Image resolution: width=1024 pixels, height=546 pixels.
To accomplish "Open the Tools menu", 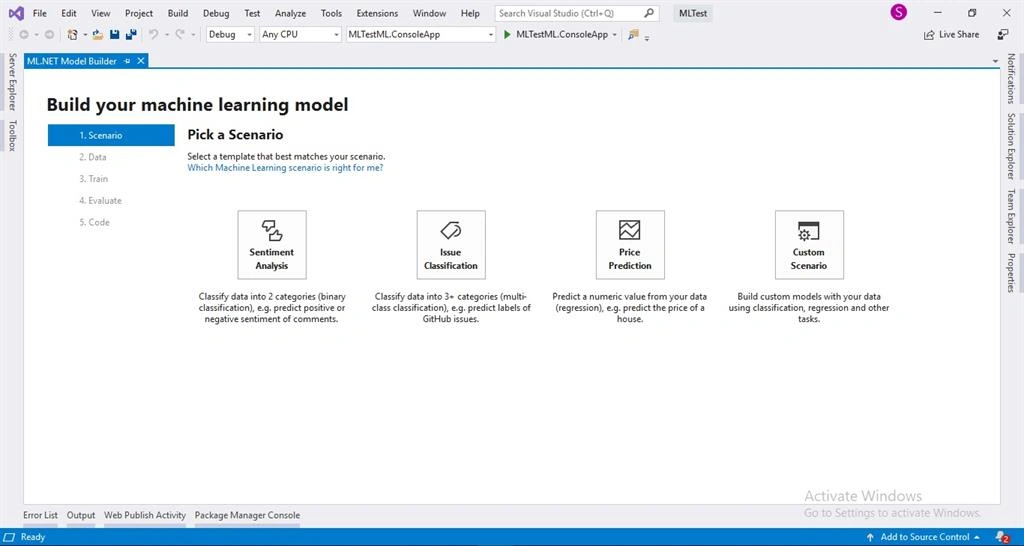I will [x=331, y=13].
